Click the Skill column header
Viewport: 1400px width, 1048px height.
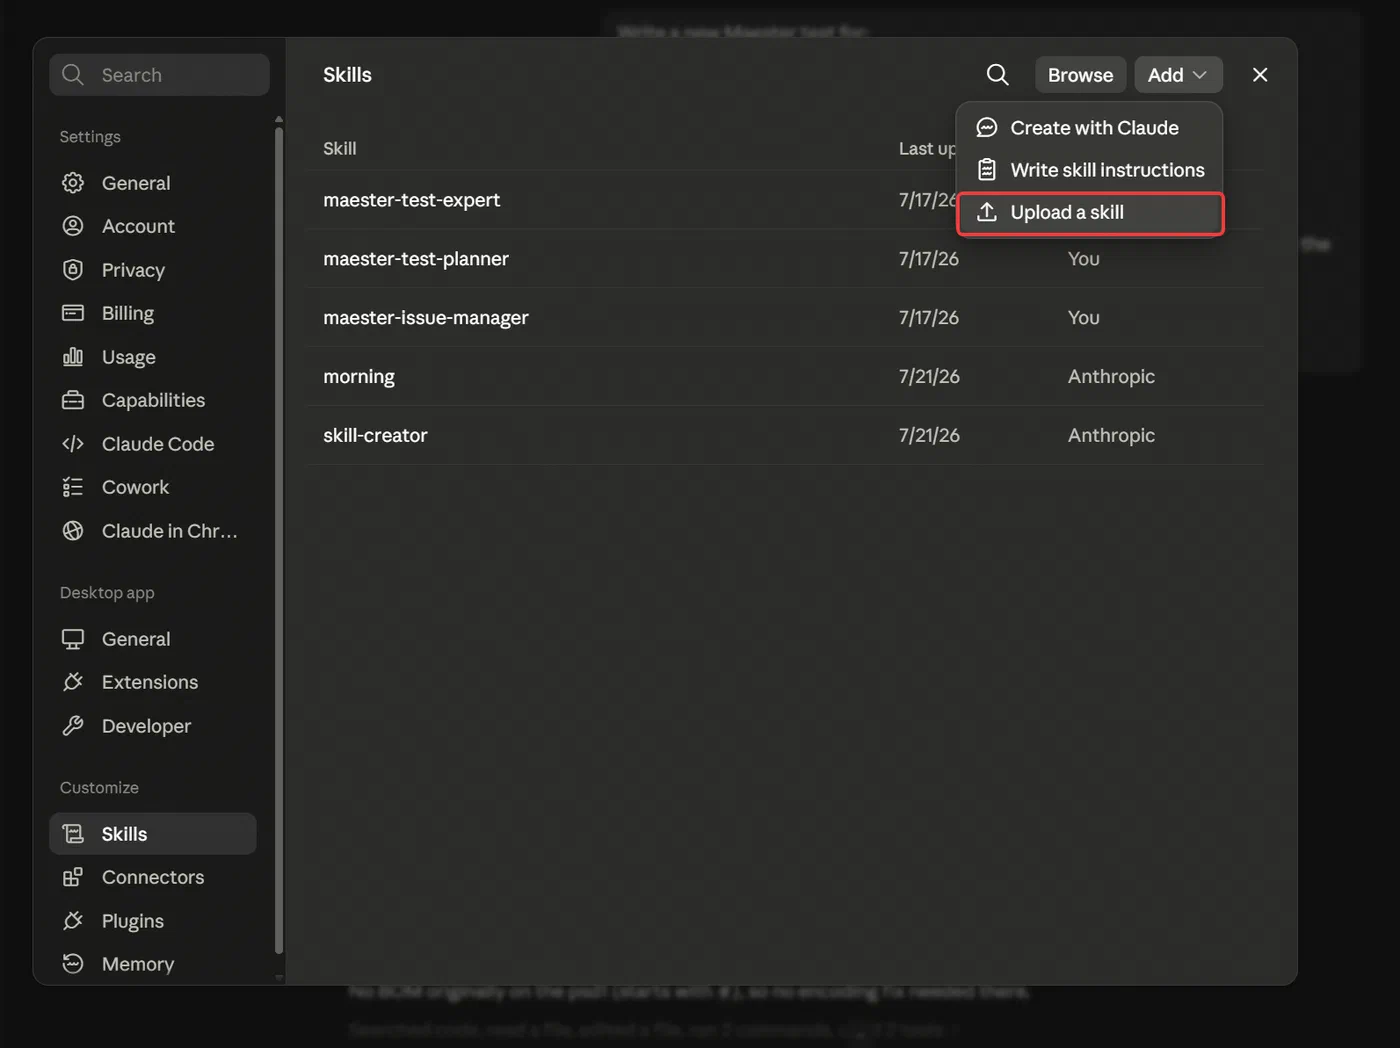pyautogui.click(x=340, y=148)
